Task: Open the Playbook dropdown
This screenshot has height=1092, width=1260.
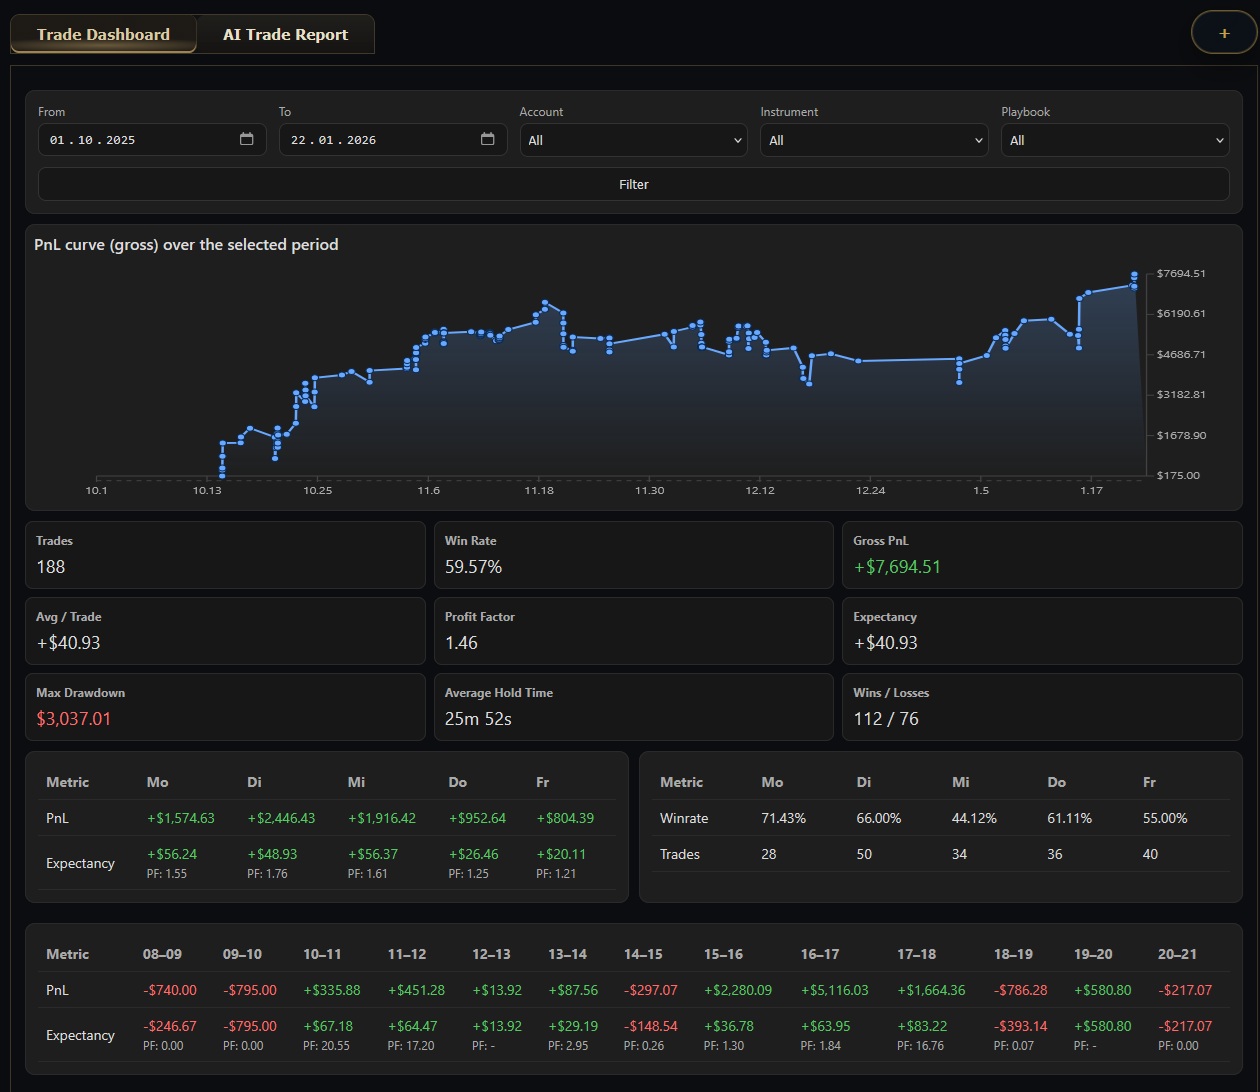Action: pos(1114,140)
